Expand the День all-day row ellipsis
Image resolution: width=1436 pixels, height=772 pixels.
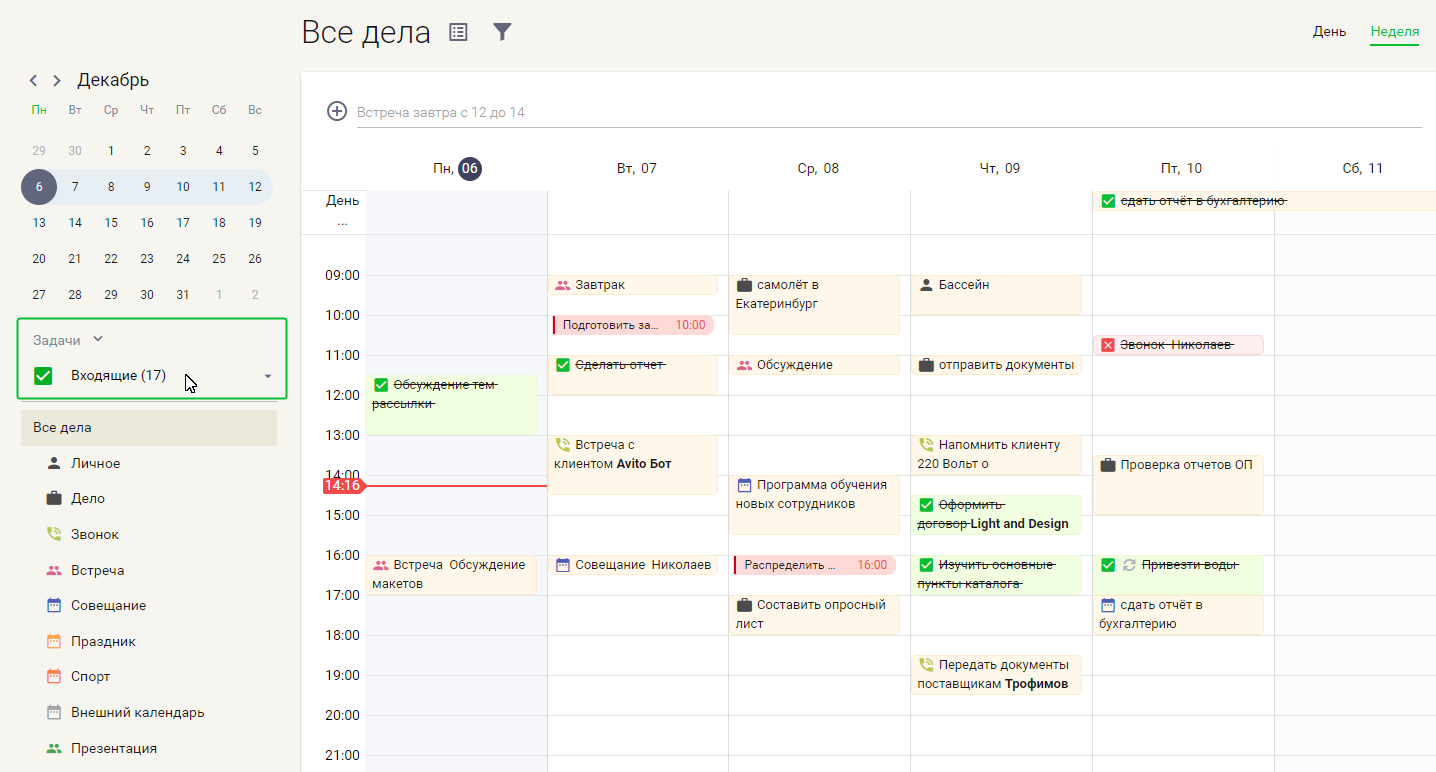[x=342, y=222]
